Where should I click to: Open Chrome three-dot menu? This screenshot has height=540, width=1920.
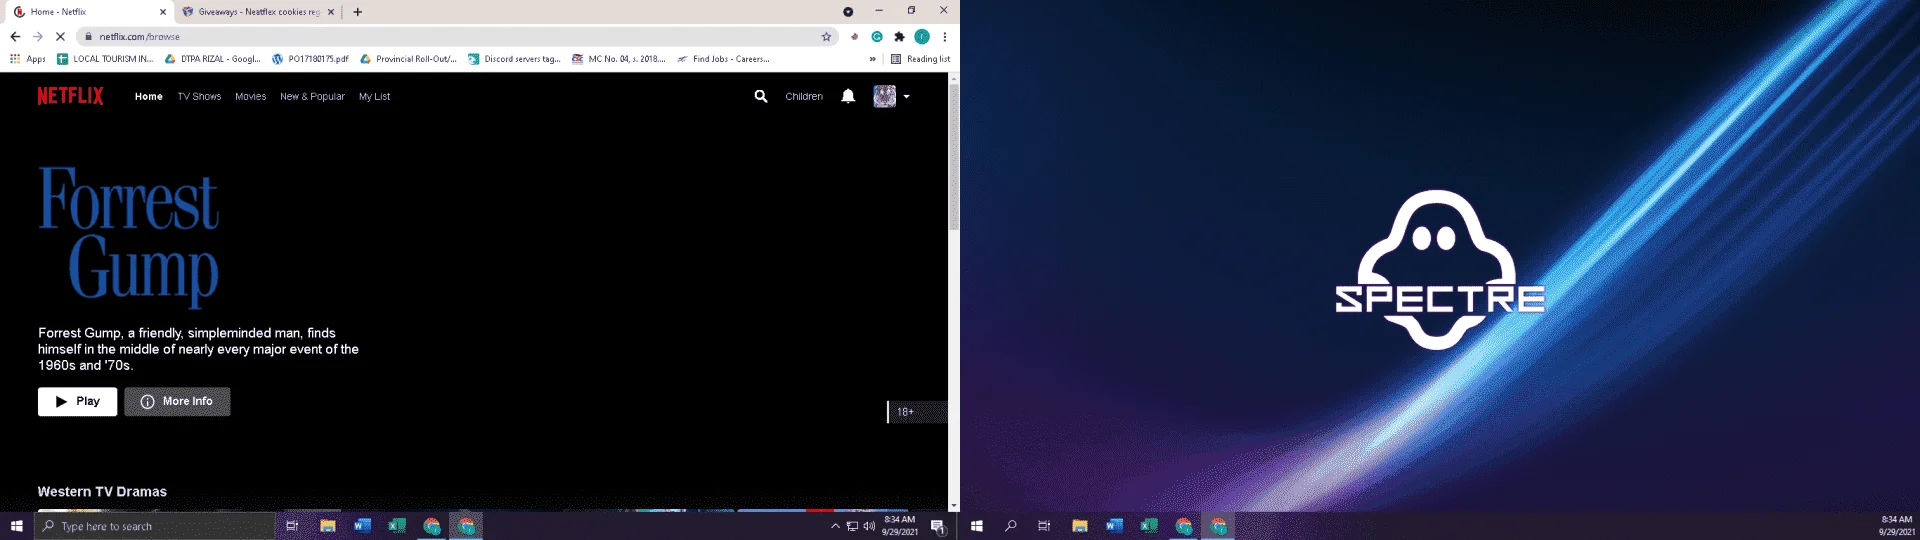point(945,37)
